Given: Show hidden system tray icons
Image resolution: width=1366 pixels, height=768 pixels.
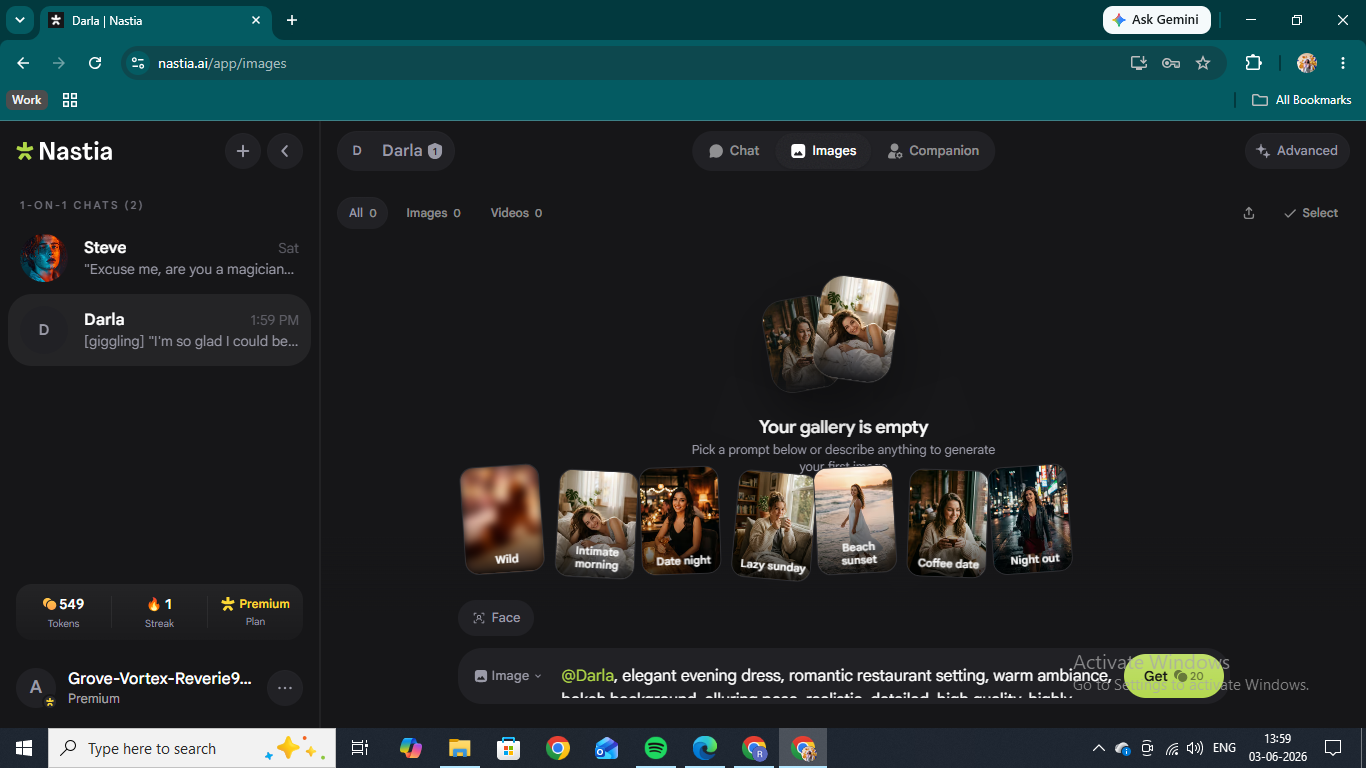Looking at the screenshot, I should 1099,748.
